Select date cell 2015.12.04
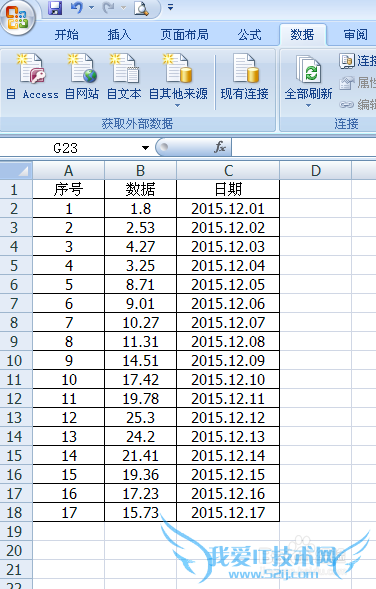This screenshot has height=589, width=376. coord(228,266)
